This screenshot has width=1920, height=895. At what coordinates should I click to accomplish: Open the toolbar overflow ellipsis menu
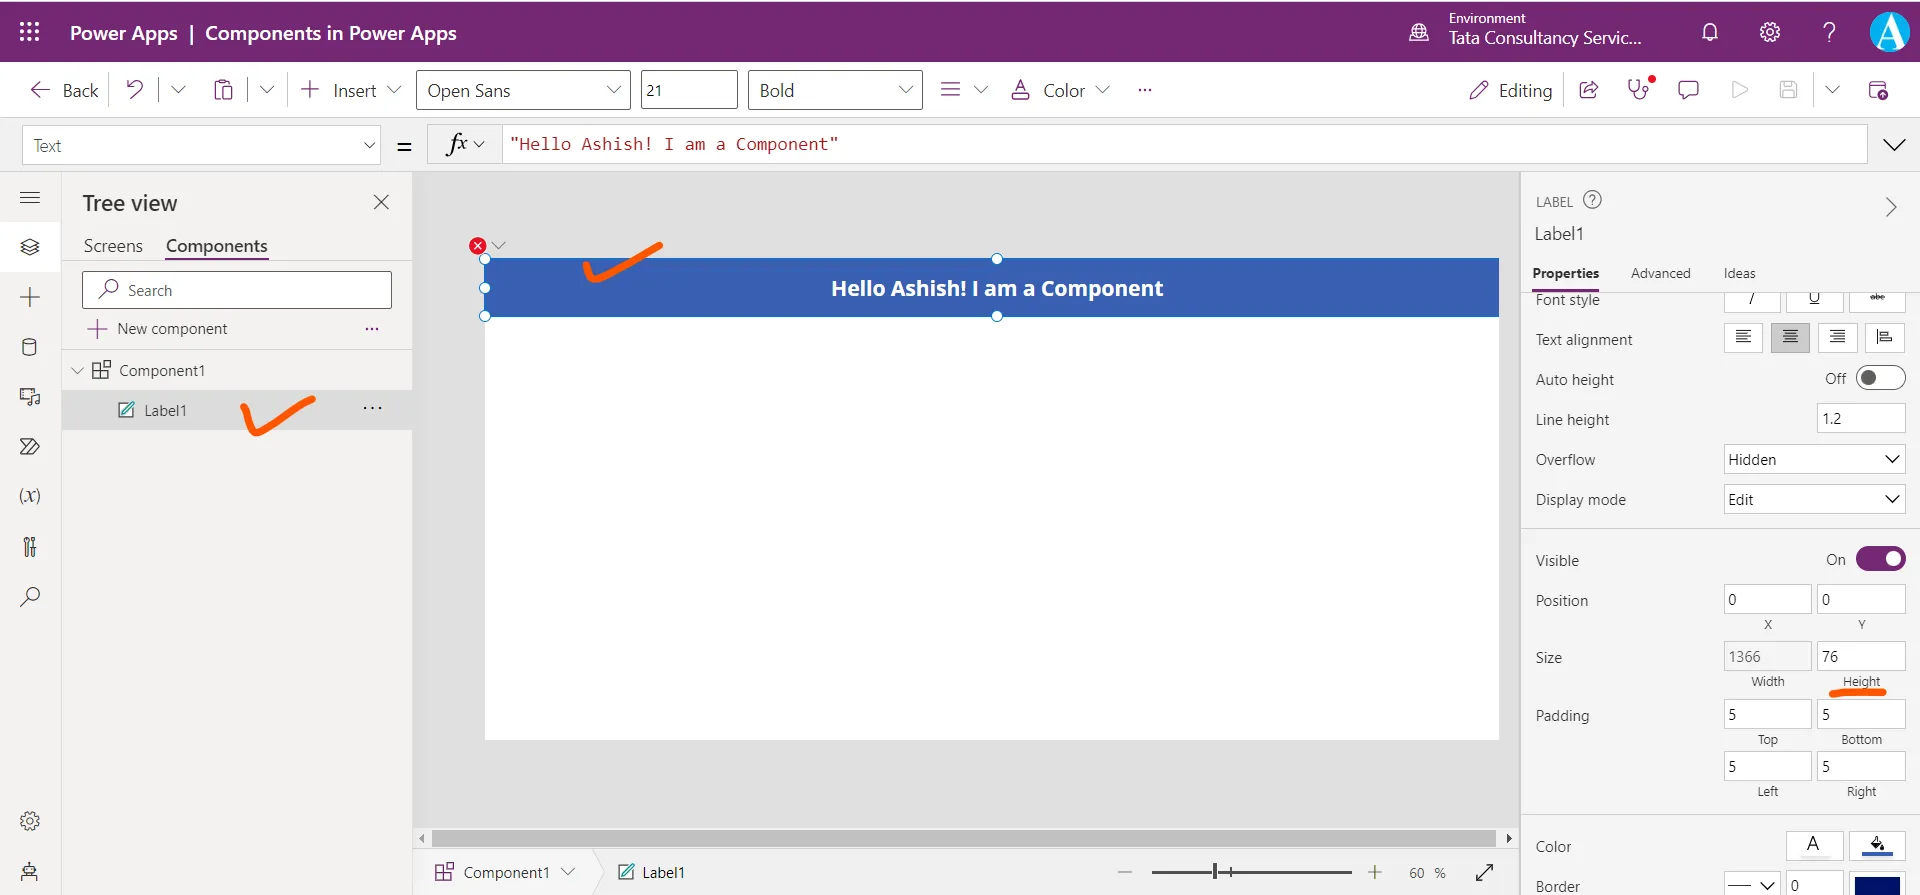1145,90
